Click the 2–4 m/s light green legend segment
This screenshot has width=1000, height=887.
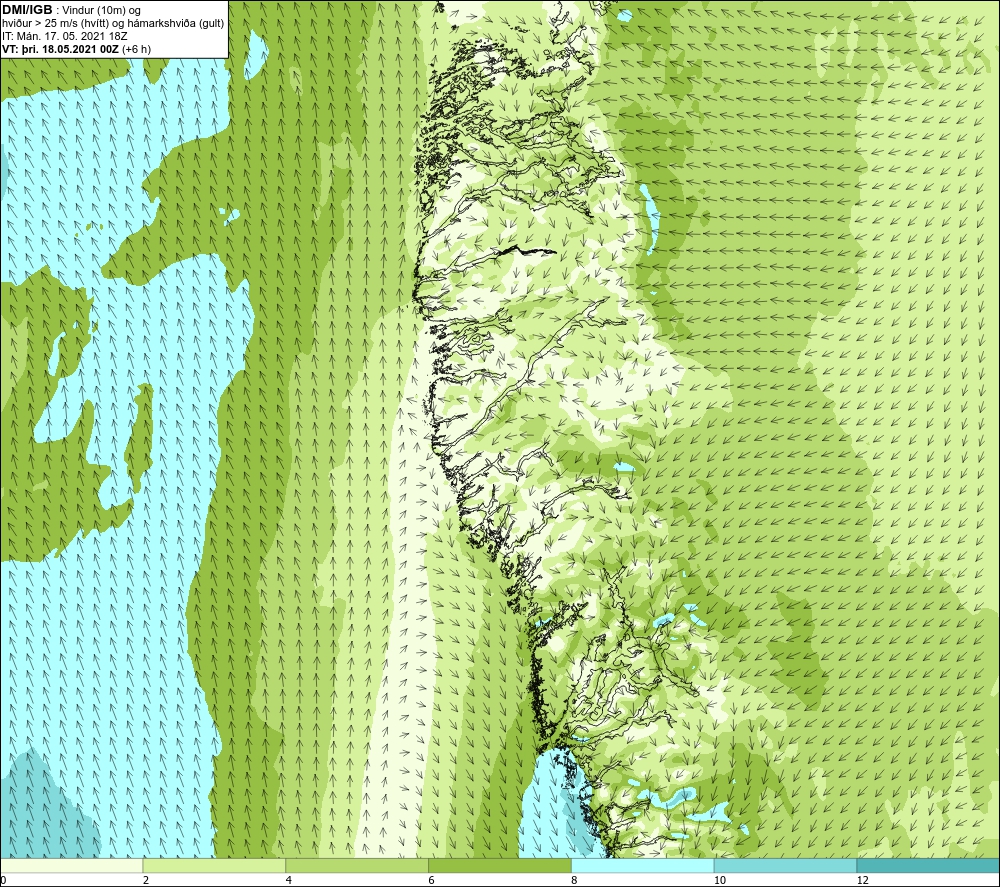tap(214, 865)
